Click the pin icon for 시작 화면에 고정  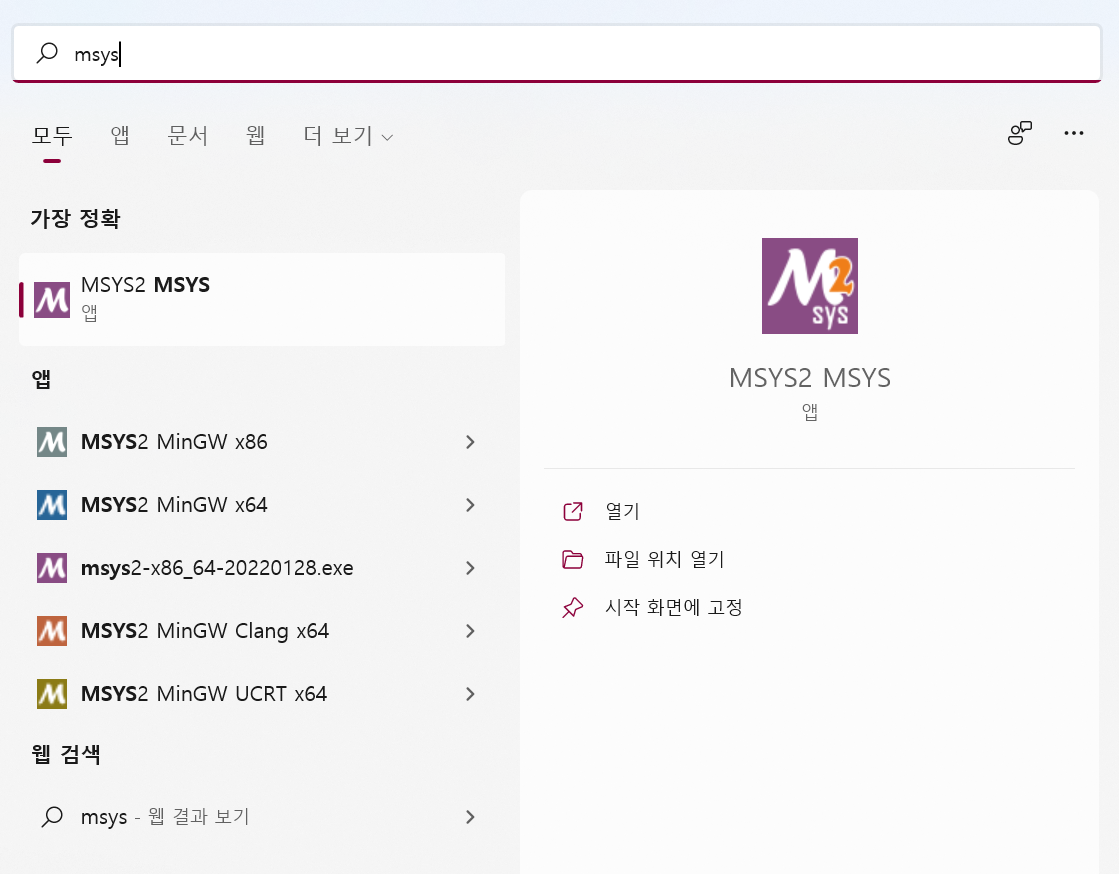click(x=572, y=607)
